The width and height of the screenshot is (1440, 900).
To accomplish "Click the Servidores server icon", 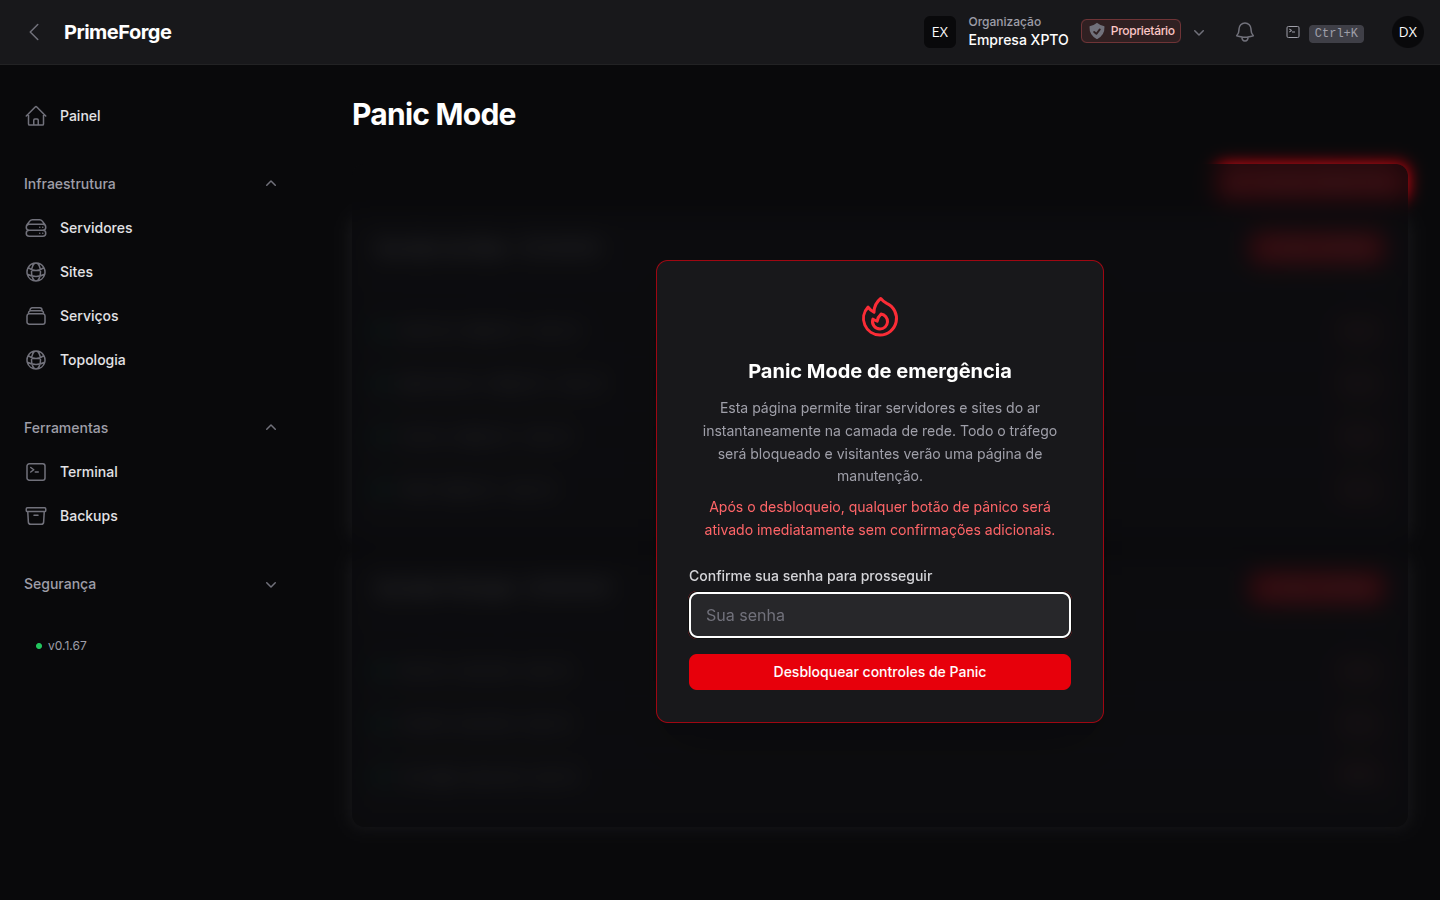I will point(36,228).
